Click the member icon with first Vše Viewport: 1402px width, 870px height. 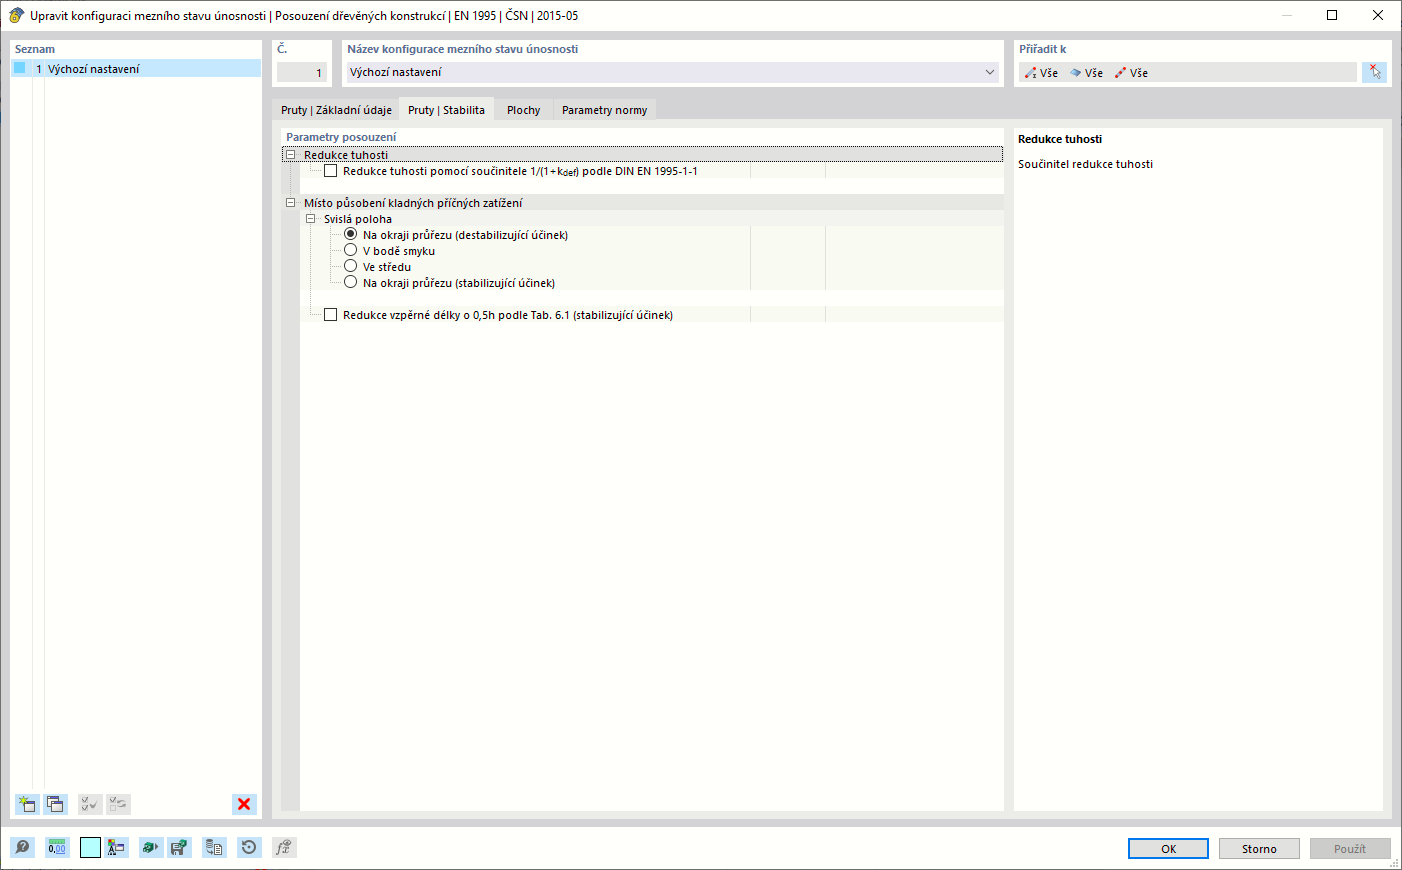1031,73
